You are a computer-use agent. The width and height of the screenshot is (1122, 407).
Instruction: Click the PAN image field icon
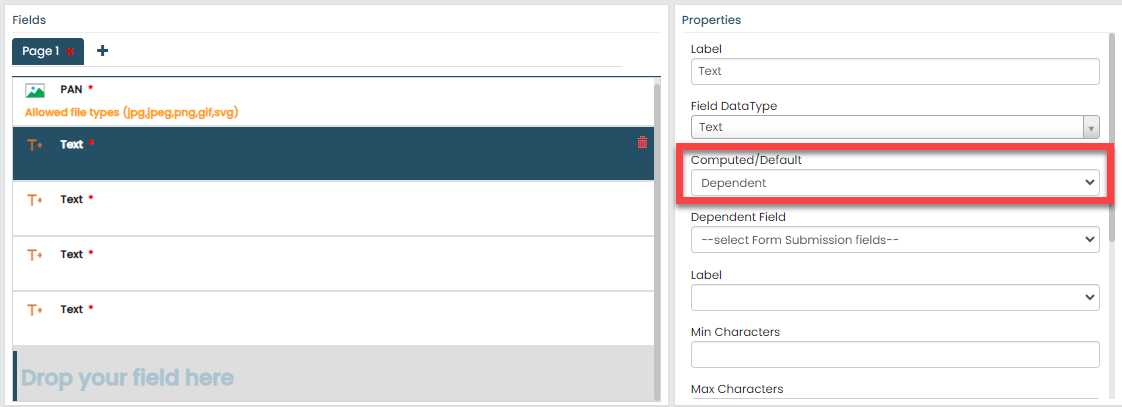pyautogui.click(x=35, y=90)
